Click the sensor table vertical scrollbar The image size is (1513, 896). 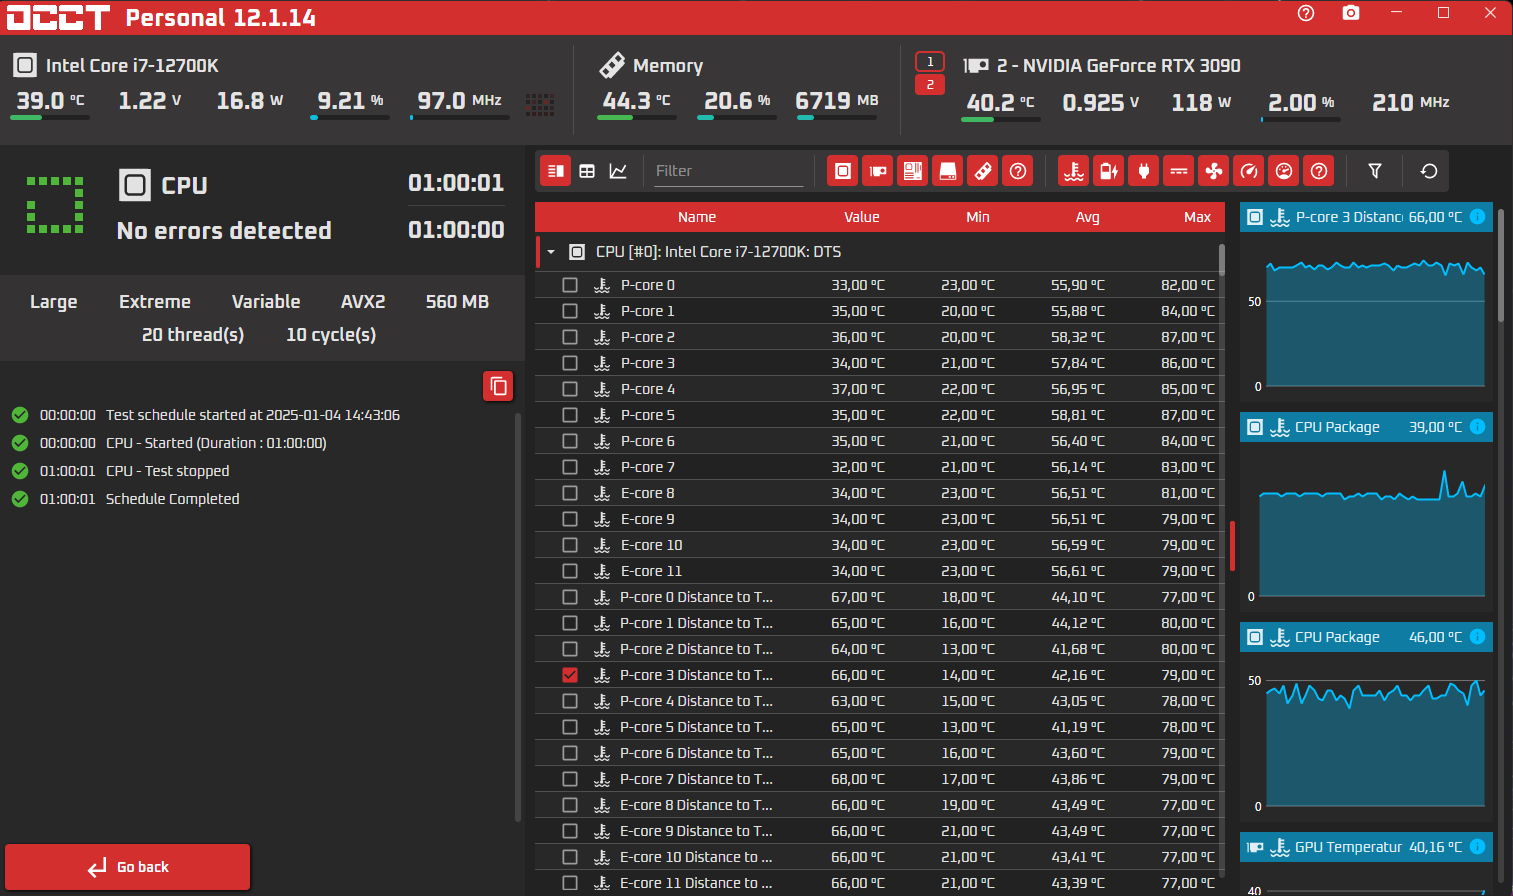pos(1222,260)
